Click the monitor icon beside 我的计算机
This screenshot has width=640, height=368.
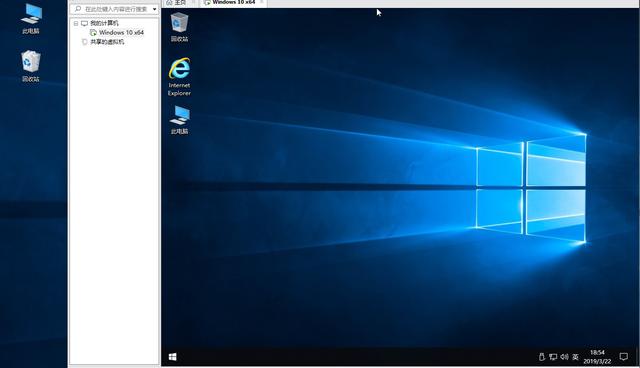tap(84, 24)
